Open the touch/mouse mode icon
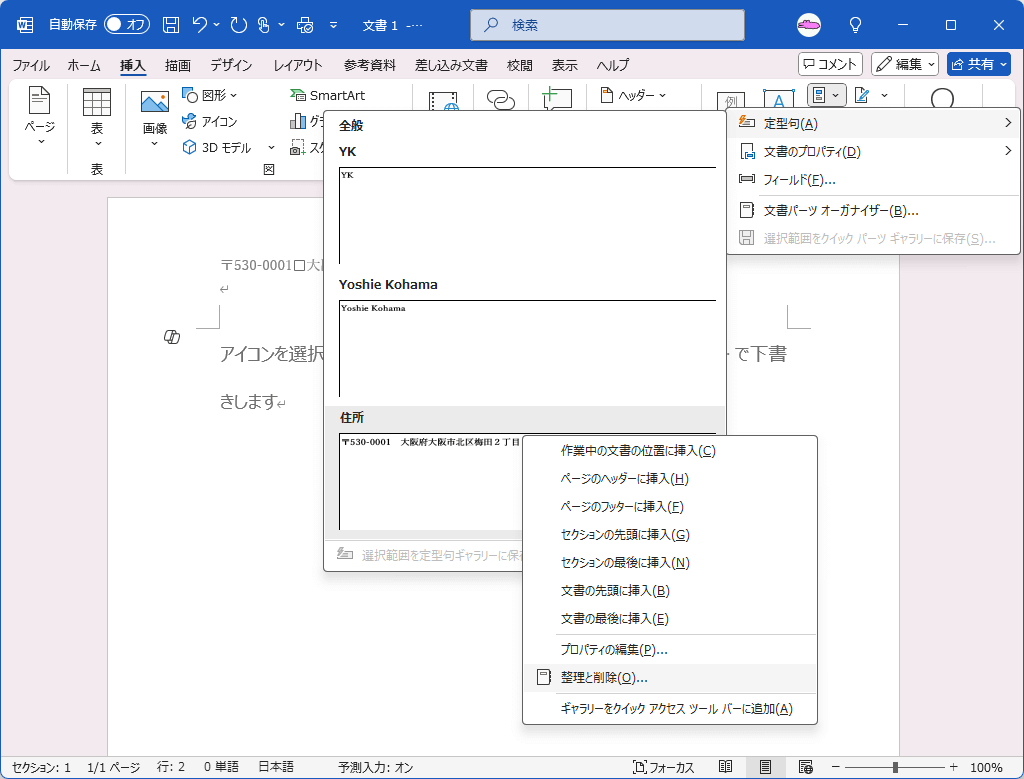The image size is (1024, 779). coord(263,25)
